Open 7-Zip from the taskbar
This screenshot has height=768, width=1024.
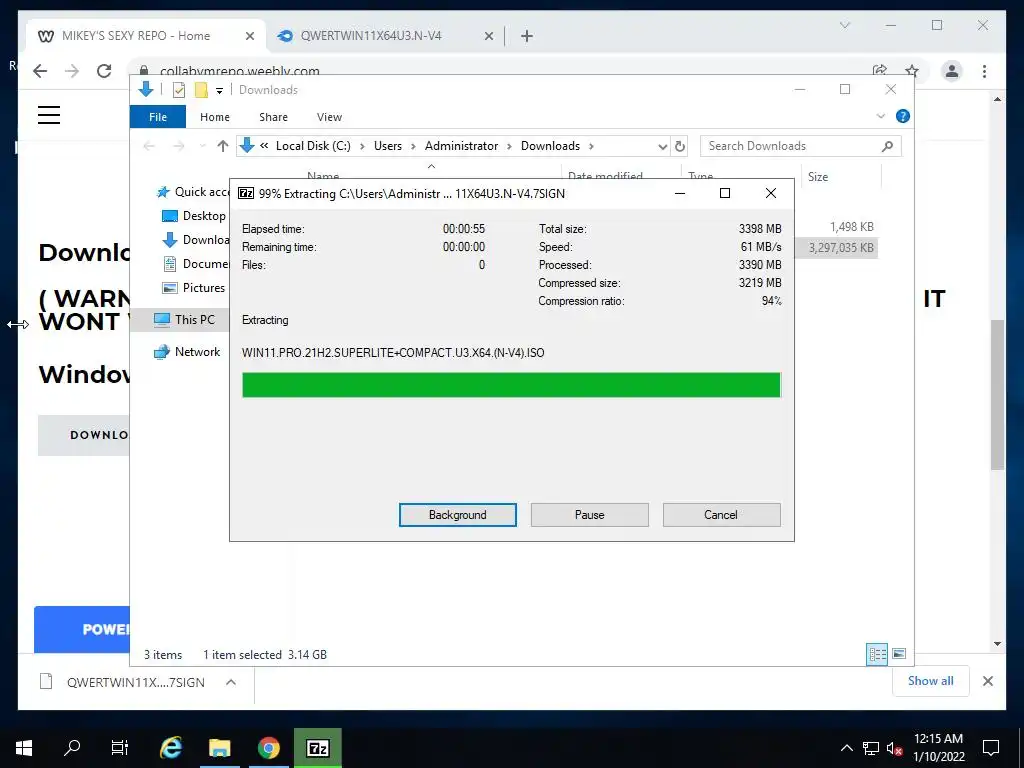pyautogui.click(x=317, y=748)
